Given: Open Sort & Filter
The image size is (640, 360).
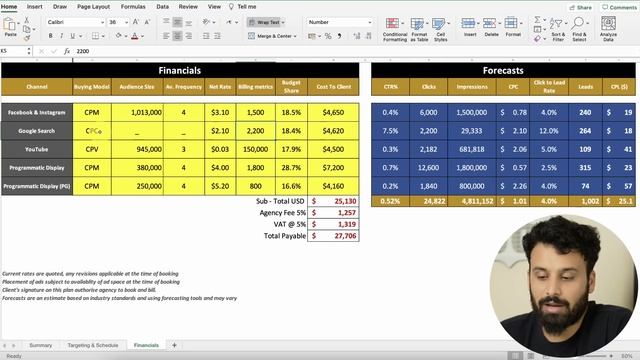Looking at the screenshot, I should click(558, 29).
